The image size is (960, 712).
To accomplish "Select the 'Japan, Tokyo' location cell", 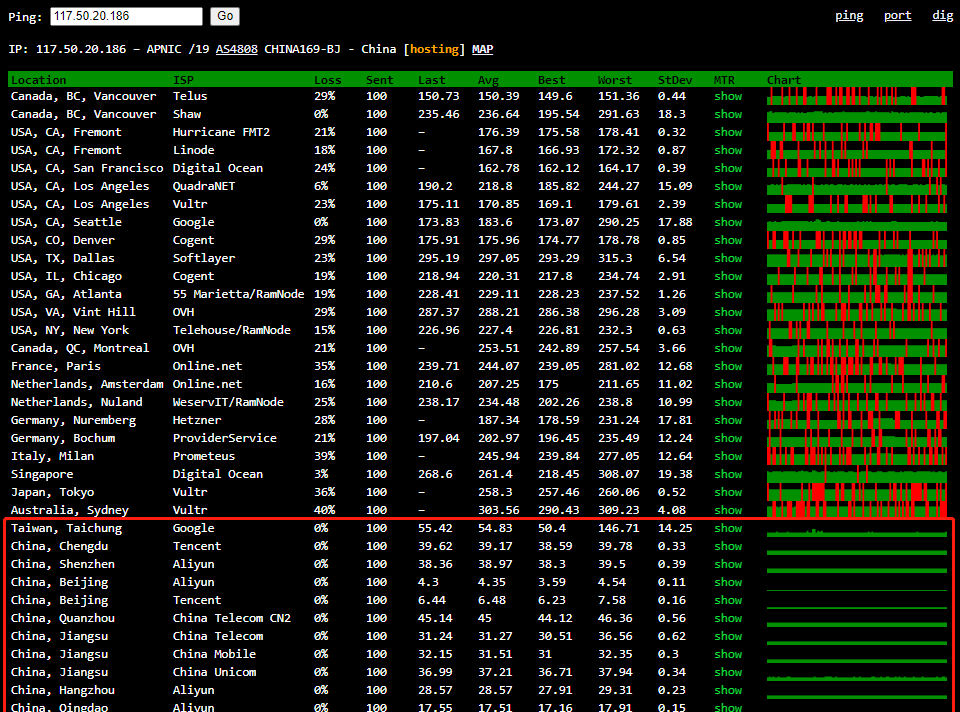I will click(52, 492).
